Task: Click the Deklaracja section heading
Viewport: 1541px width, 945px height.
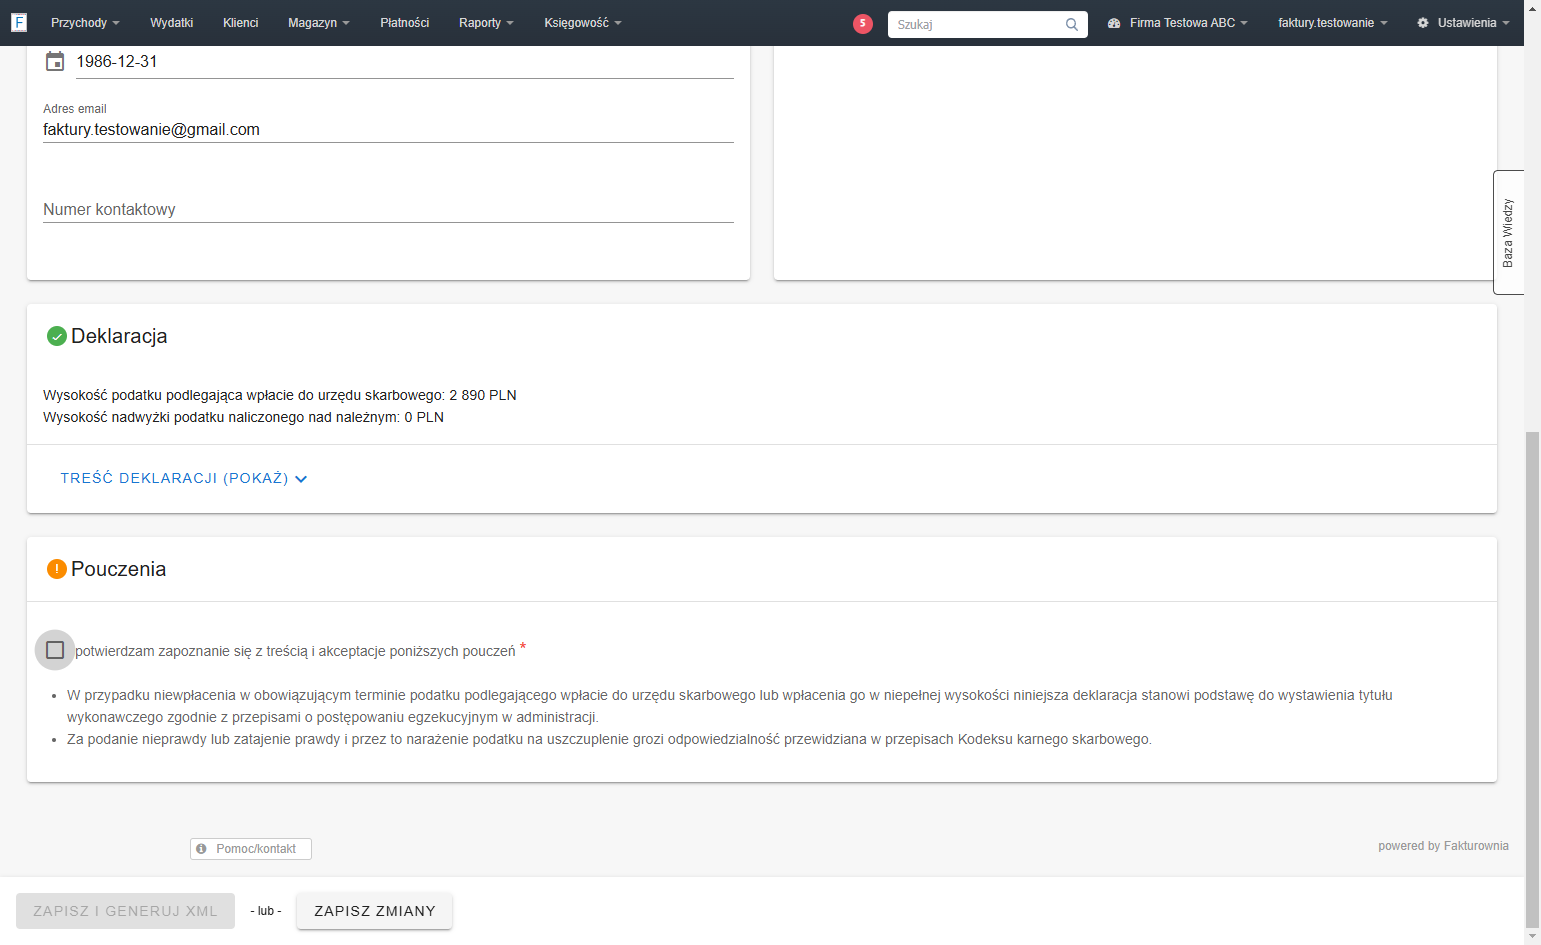Action: [119, 336]
